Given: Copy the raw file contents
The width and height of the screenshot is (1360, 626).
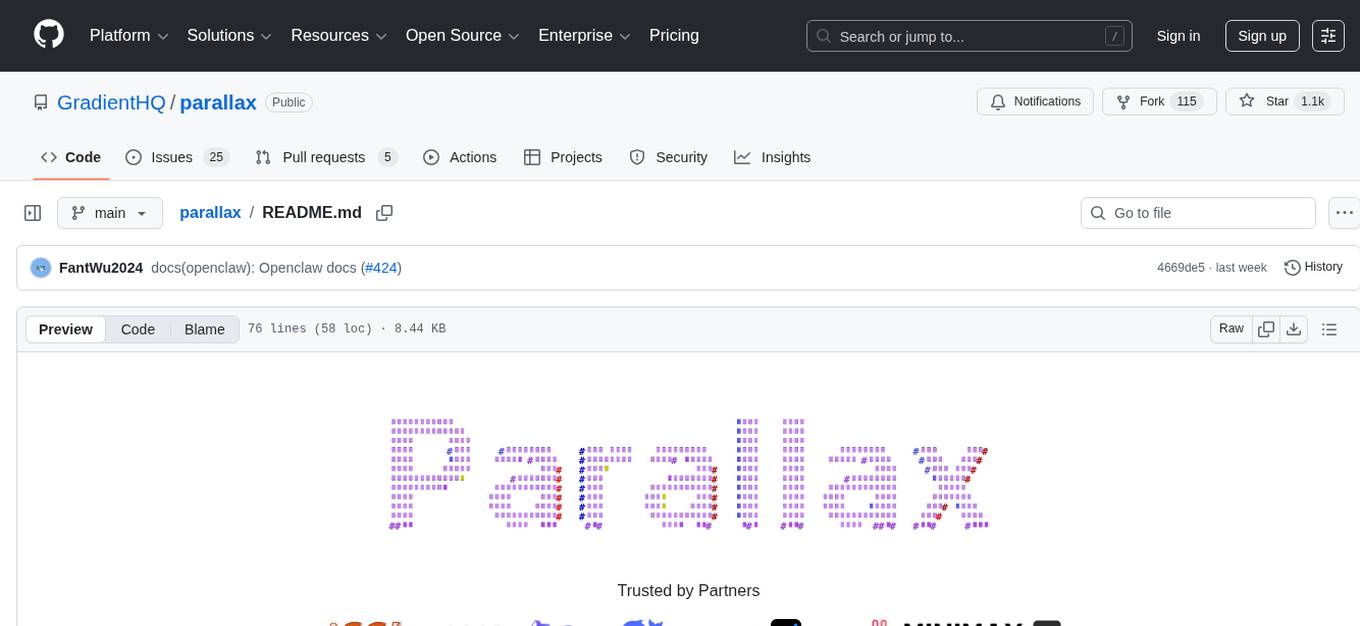Looking at the screenshot, I should coord(1266,329).
